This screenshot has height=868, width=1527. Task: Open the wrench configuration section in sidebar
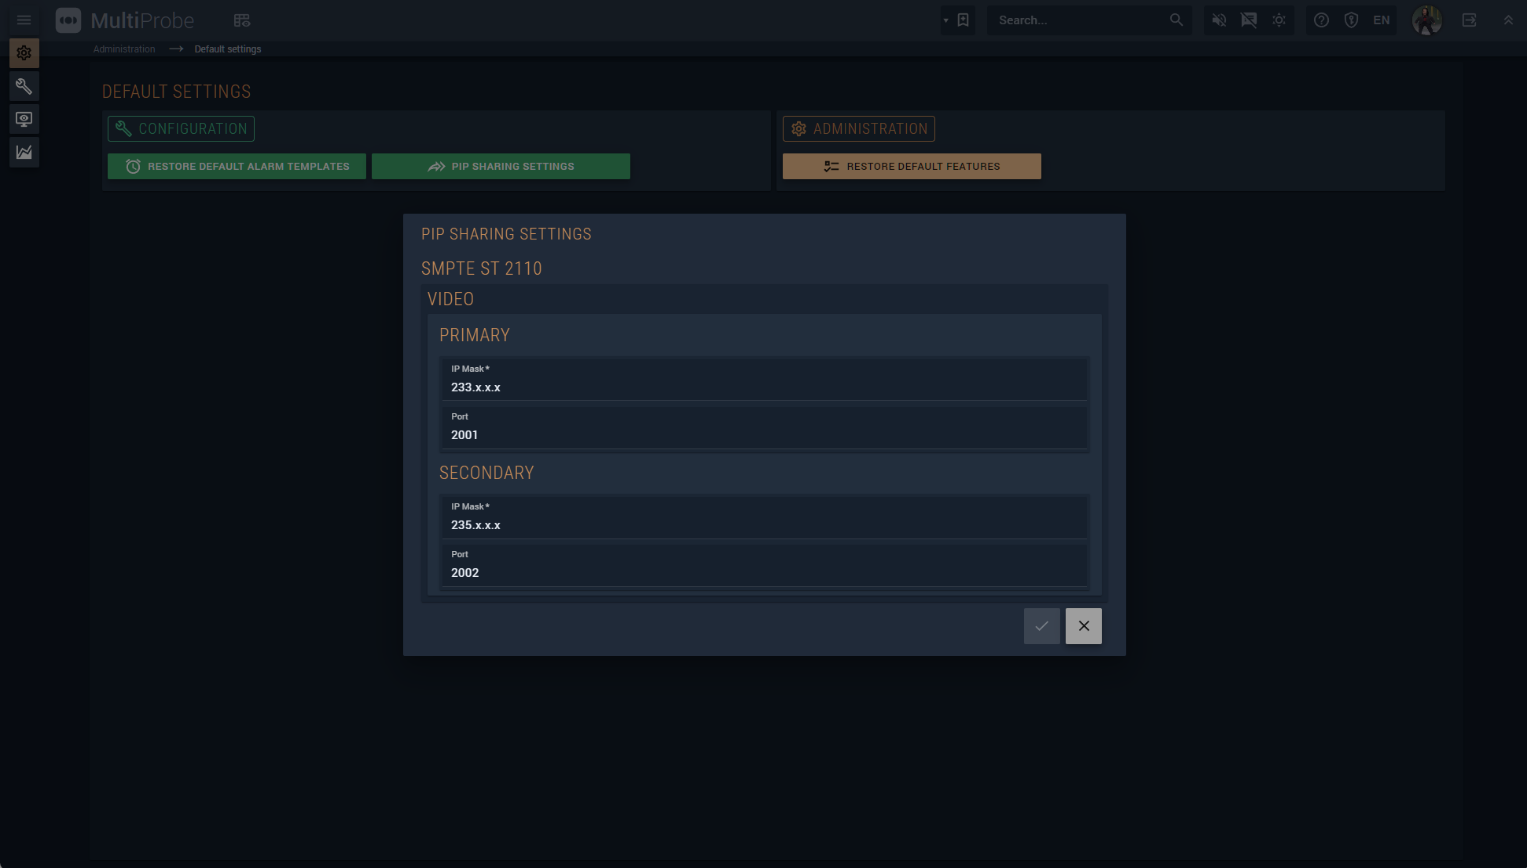(24, 86)
